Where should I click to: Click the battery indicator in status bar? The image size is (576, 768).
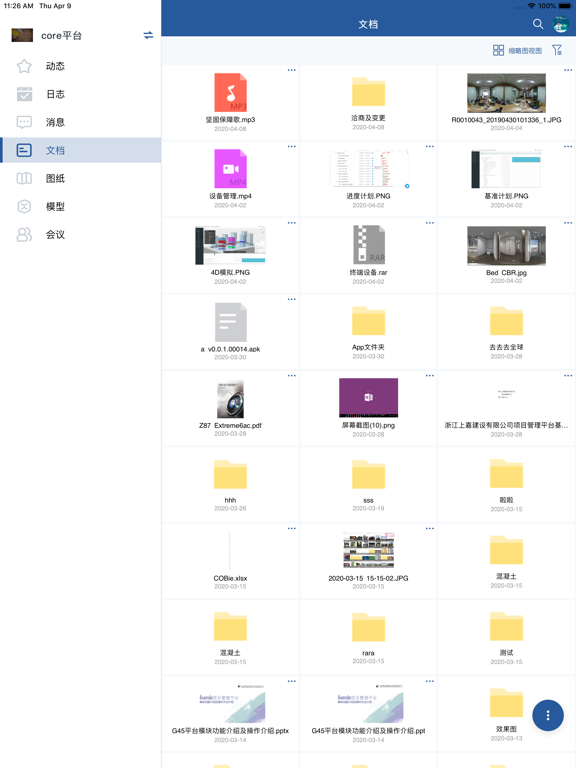565,6
